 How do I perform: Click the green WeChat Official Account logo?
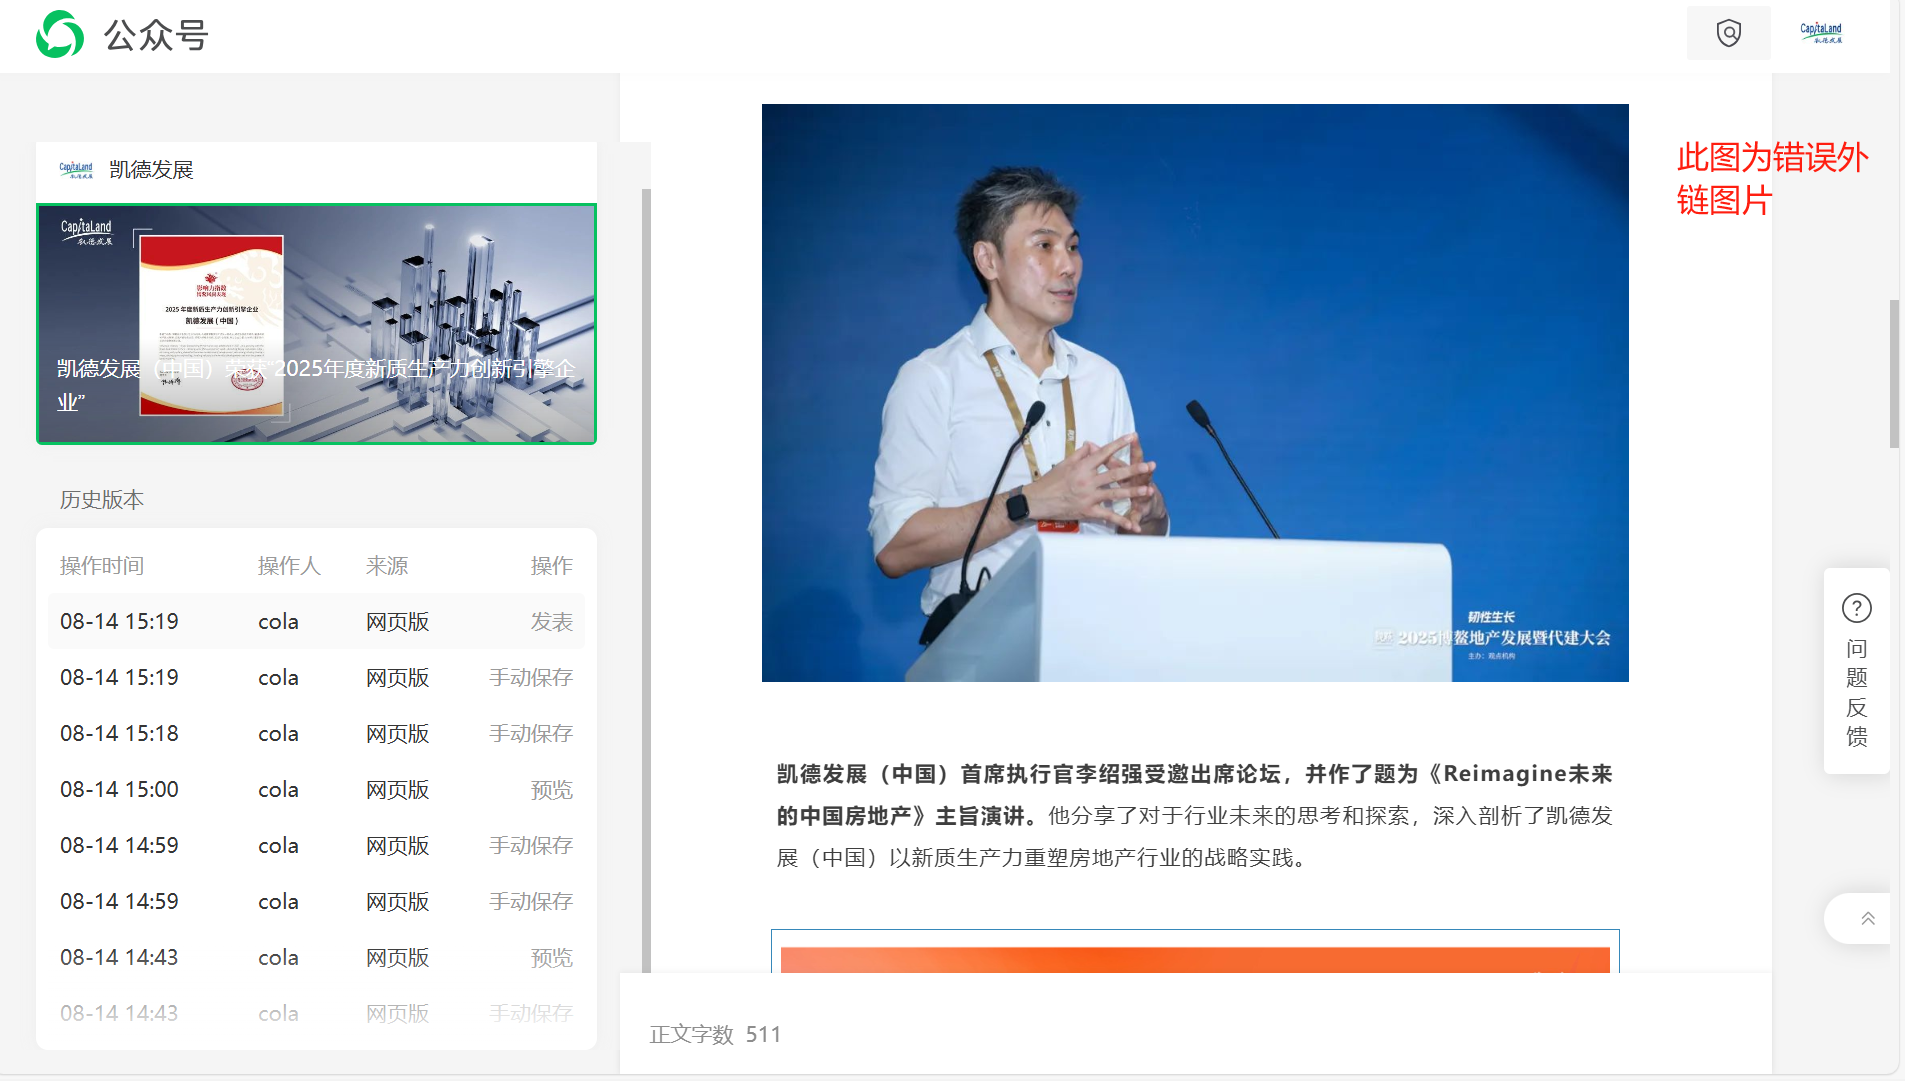click(x=60, y=35)
